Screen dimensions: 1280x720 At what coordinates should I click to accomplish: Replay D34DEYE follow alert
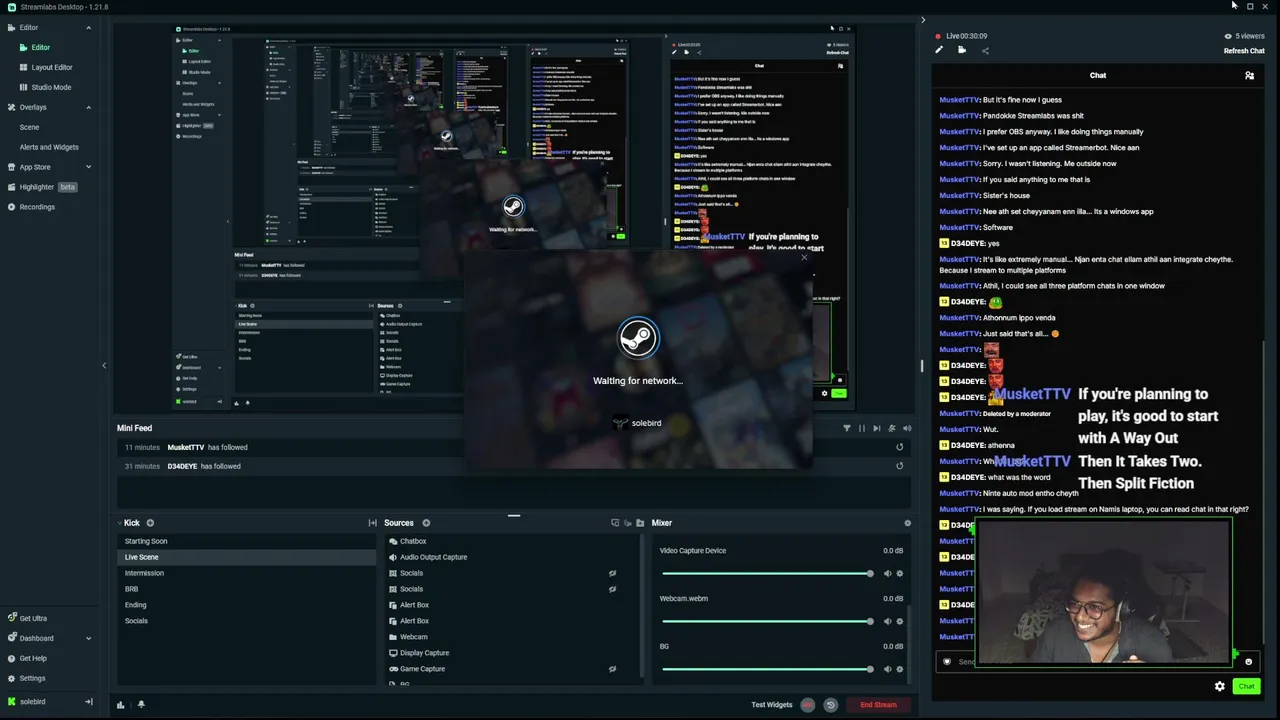click(899, 466)
